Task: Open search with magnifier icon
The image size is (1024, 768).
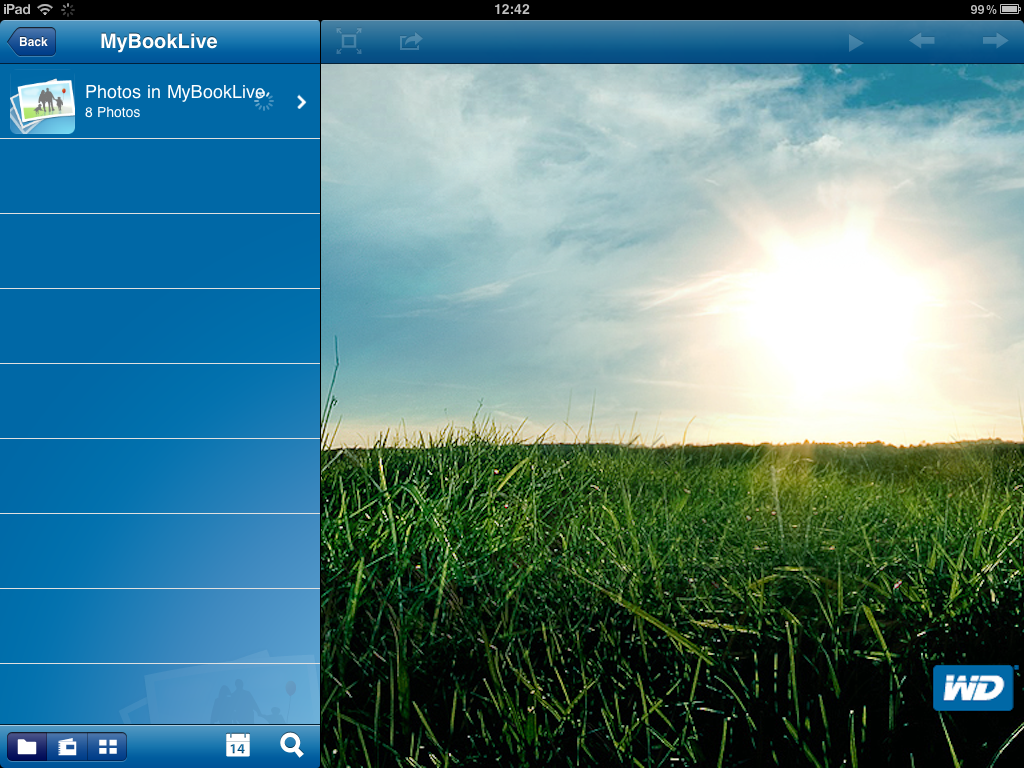Action: point(291,745)
